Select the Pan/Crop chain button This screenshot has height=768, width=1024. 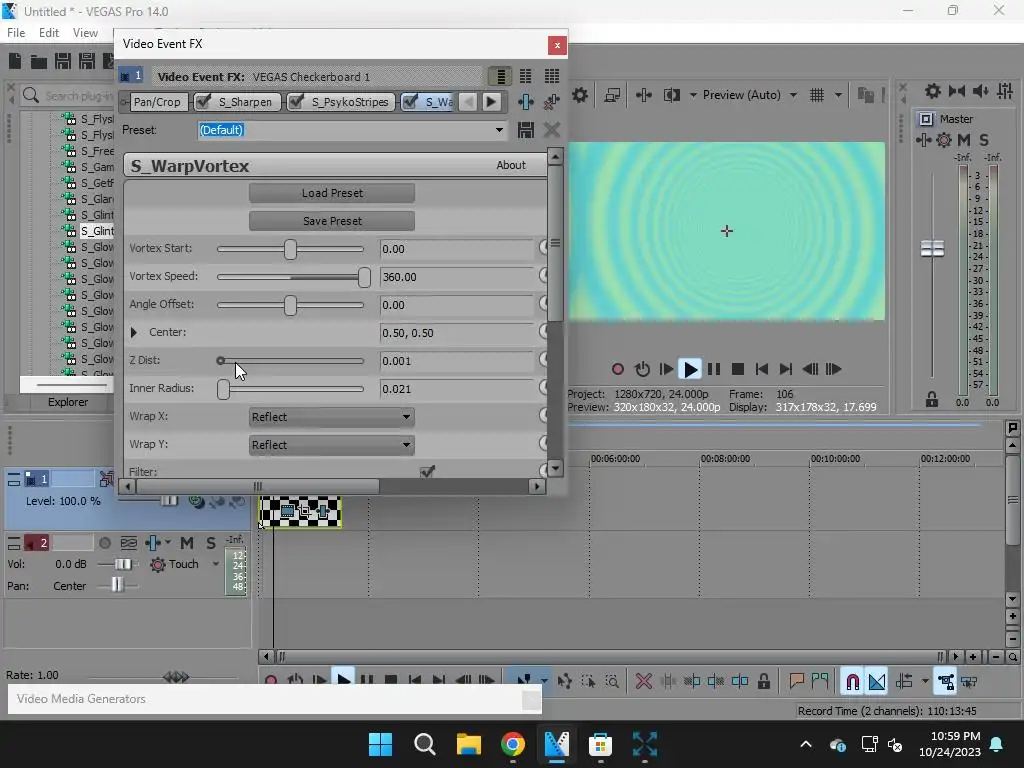[x=157, y=102]
